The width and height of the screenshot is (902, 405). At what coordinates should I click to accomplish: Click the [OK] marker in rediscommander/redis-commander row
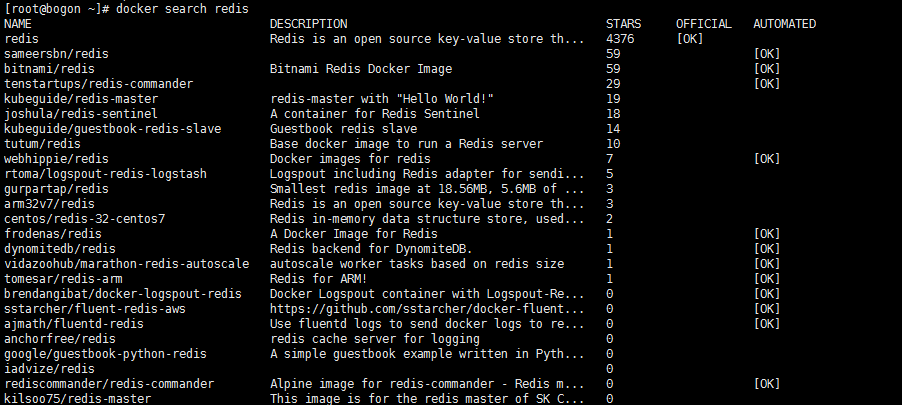767,383
